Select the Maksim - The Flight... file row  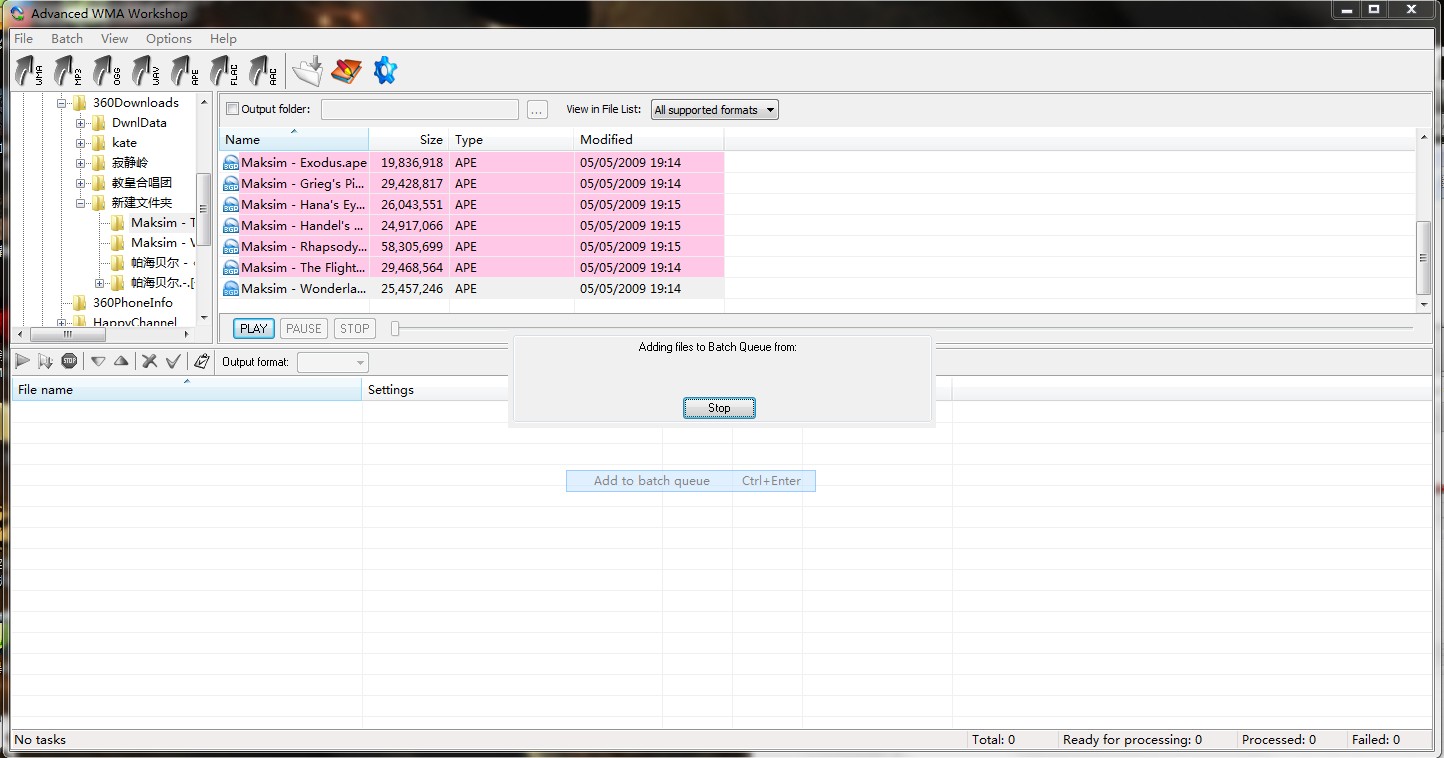[x=472, y=267]
